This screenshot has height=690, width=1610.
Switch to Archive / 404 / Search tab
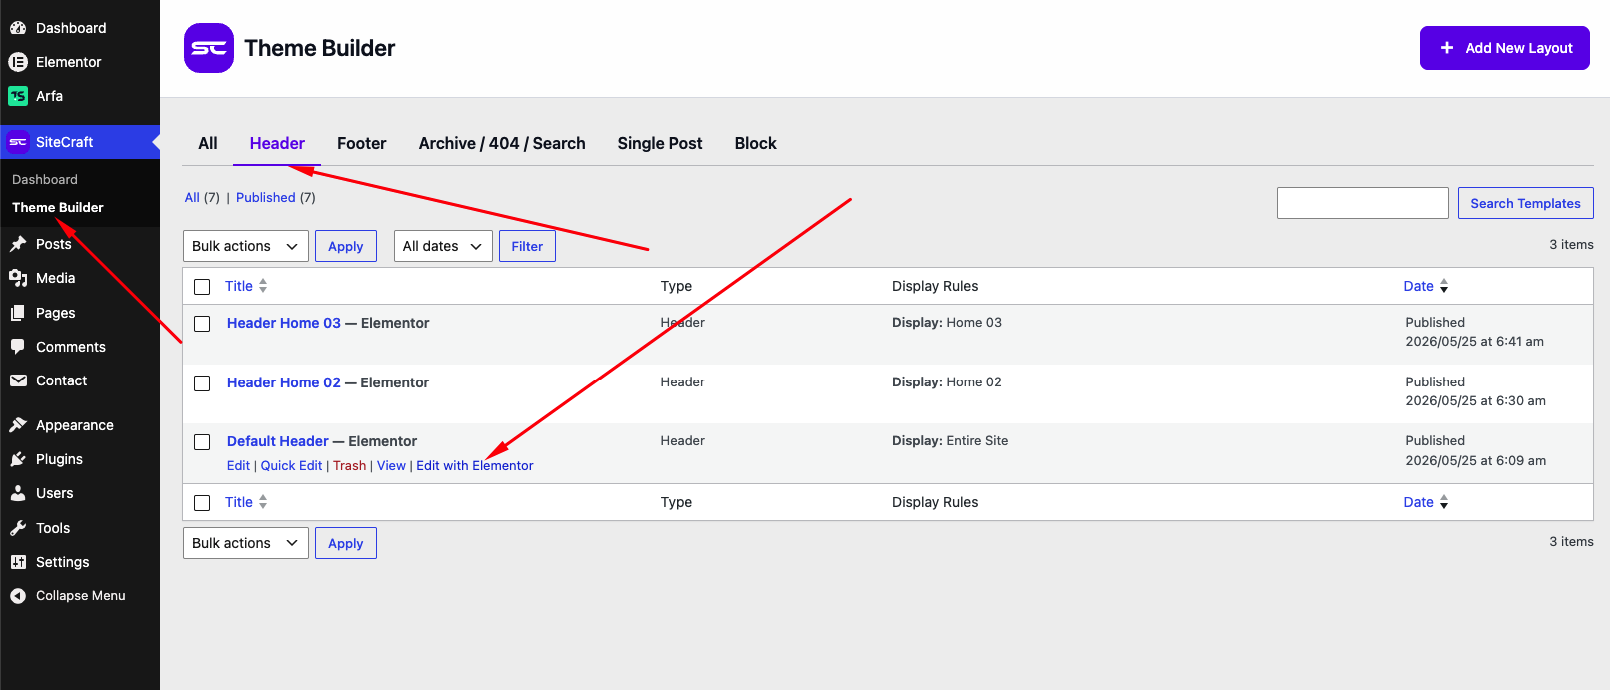pyautogui.click(x=502, y=143)
